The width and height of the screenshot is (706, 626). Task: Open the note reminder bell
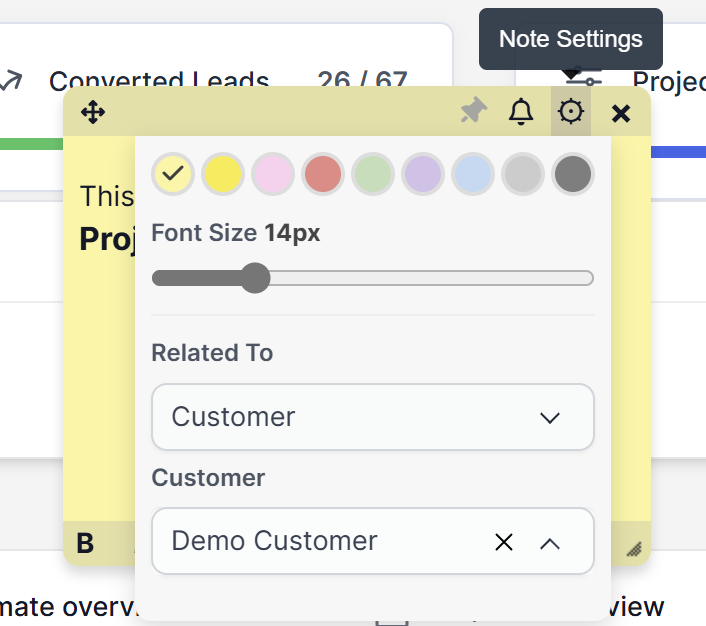[x=521, y=112]
